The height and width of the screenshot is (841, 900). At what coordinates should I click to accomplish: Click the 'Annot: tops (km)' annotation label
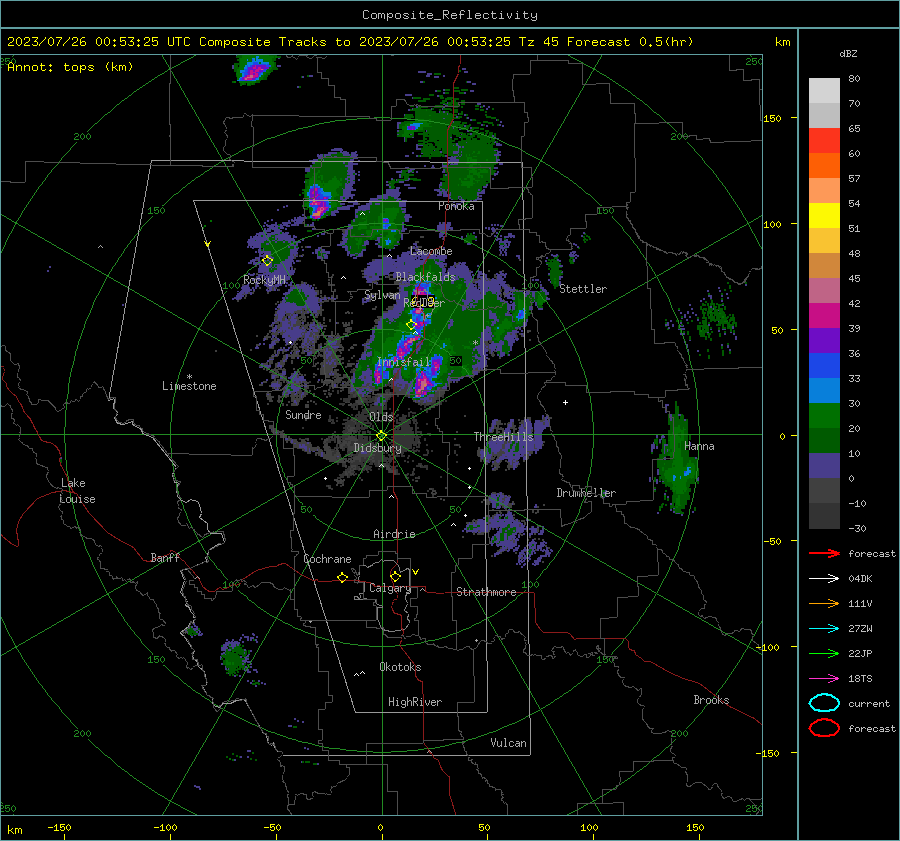pos(70,67)
